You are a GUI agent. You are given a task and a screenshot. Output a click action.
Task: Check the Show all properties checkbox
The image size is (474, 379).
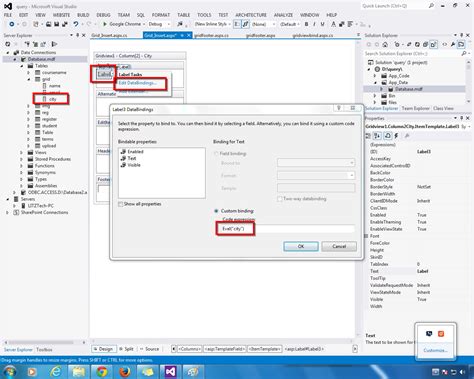(x=120, y=204)
